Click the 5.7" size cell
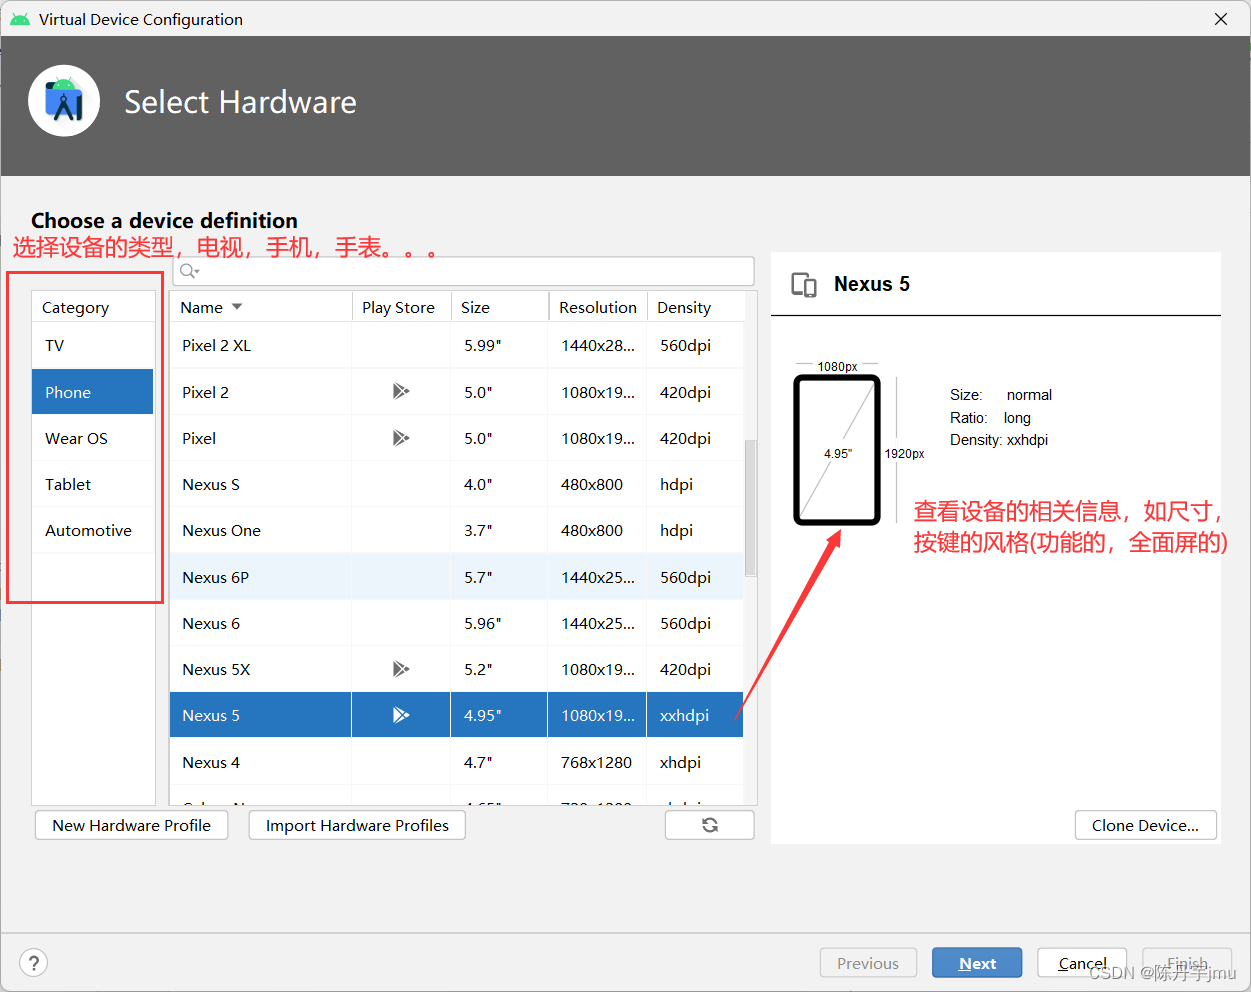1251x992 pixels. pos(499,577)
